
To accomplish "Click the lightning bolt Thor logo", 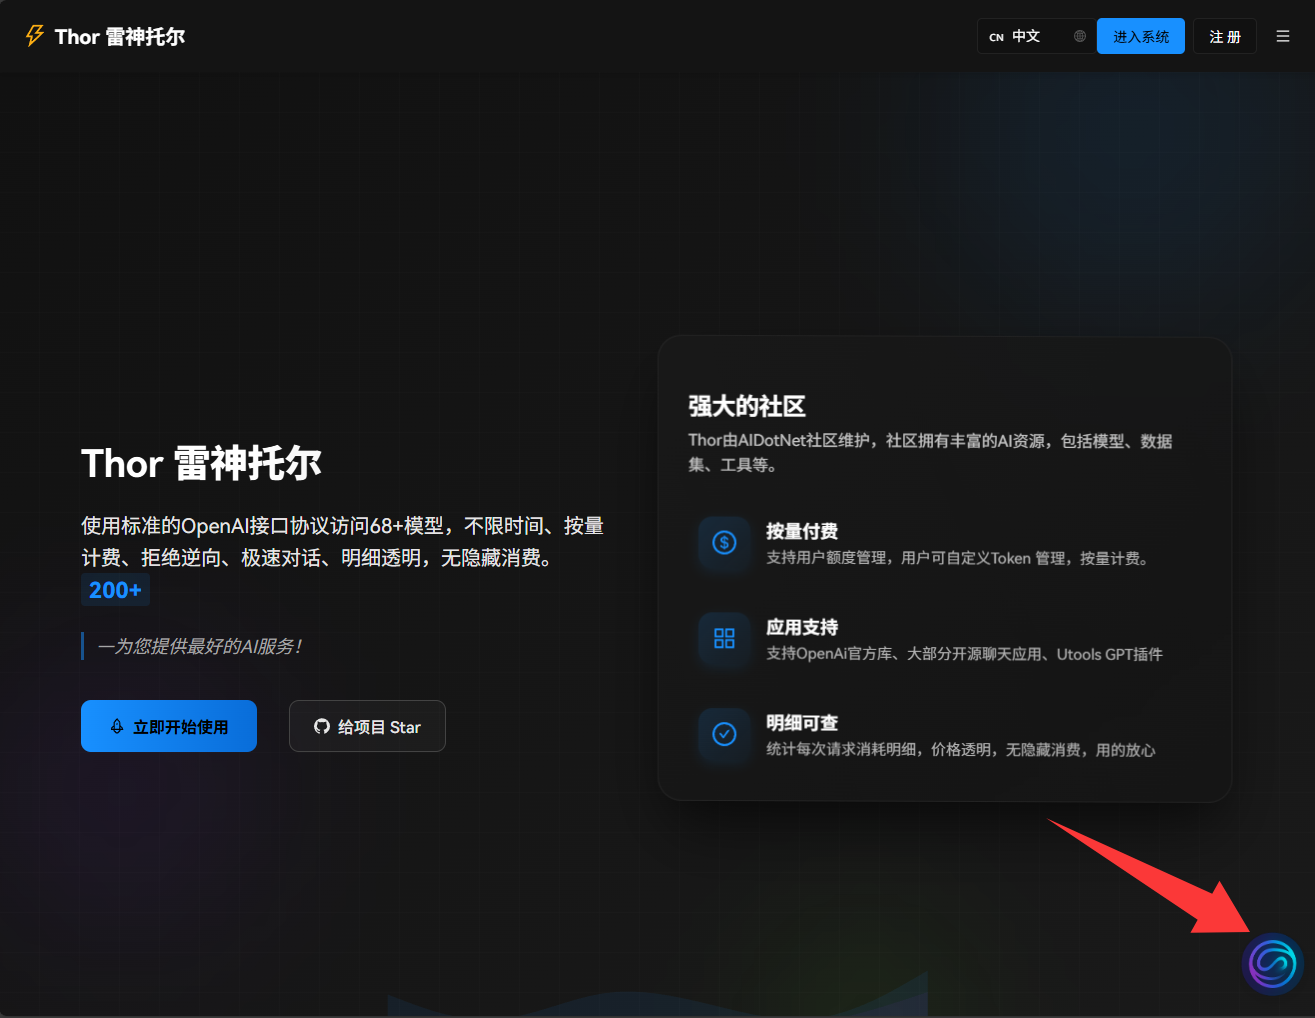I will [x=35, y=36].
